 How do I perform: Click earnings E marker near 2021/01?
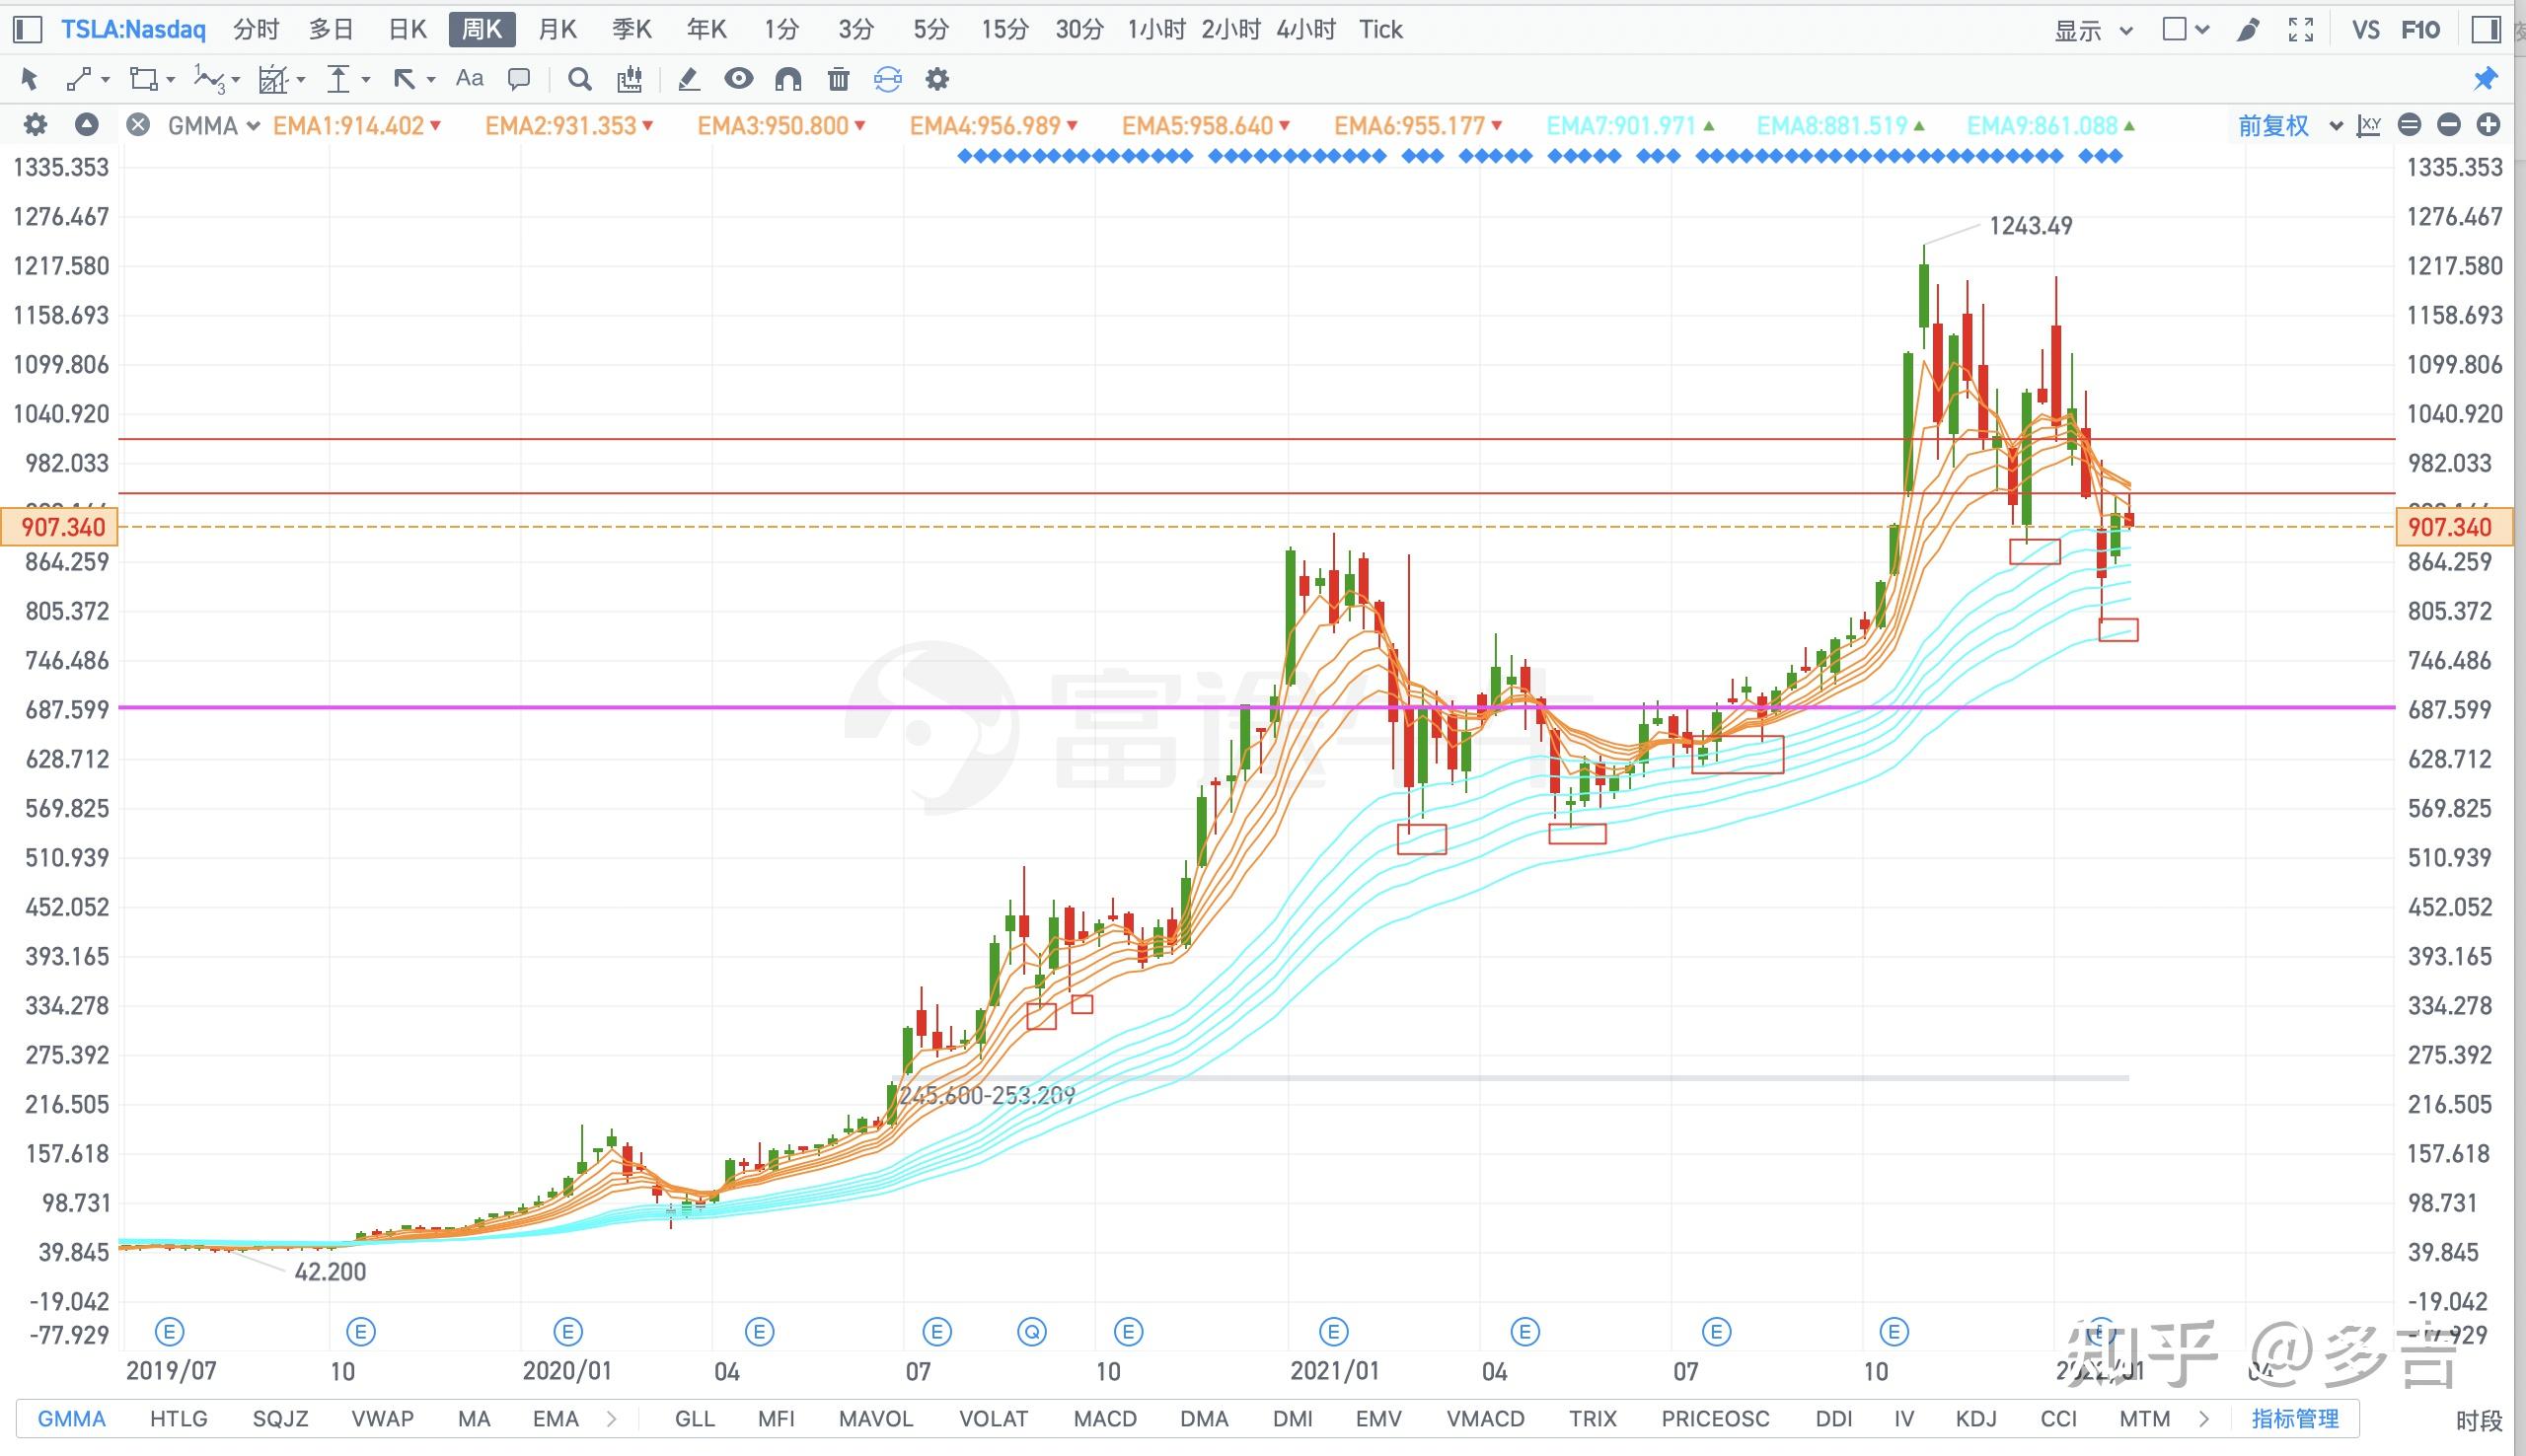coord(1333,1332)
